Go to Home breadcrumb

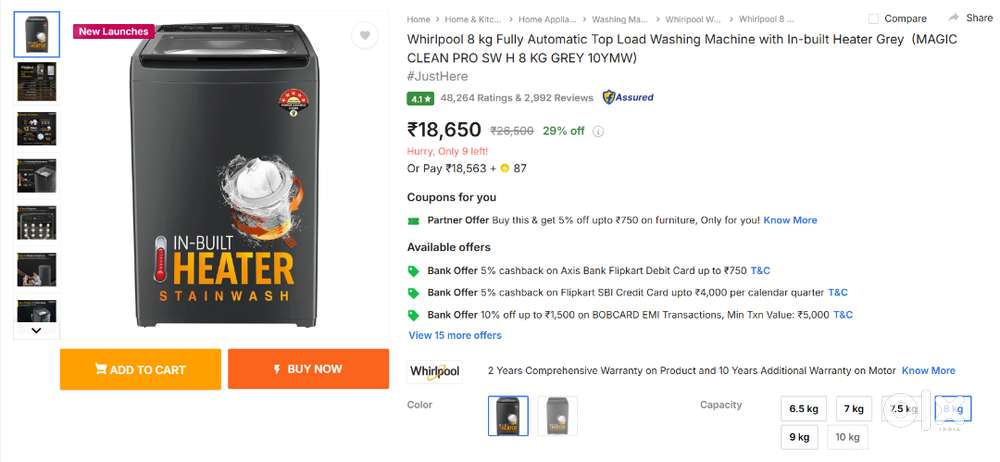pyautogui.click(x=418, y=19)
